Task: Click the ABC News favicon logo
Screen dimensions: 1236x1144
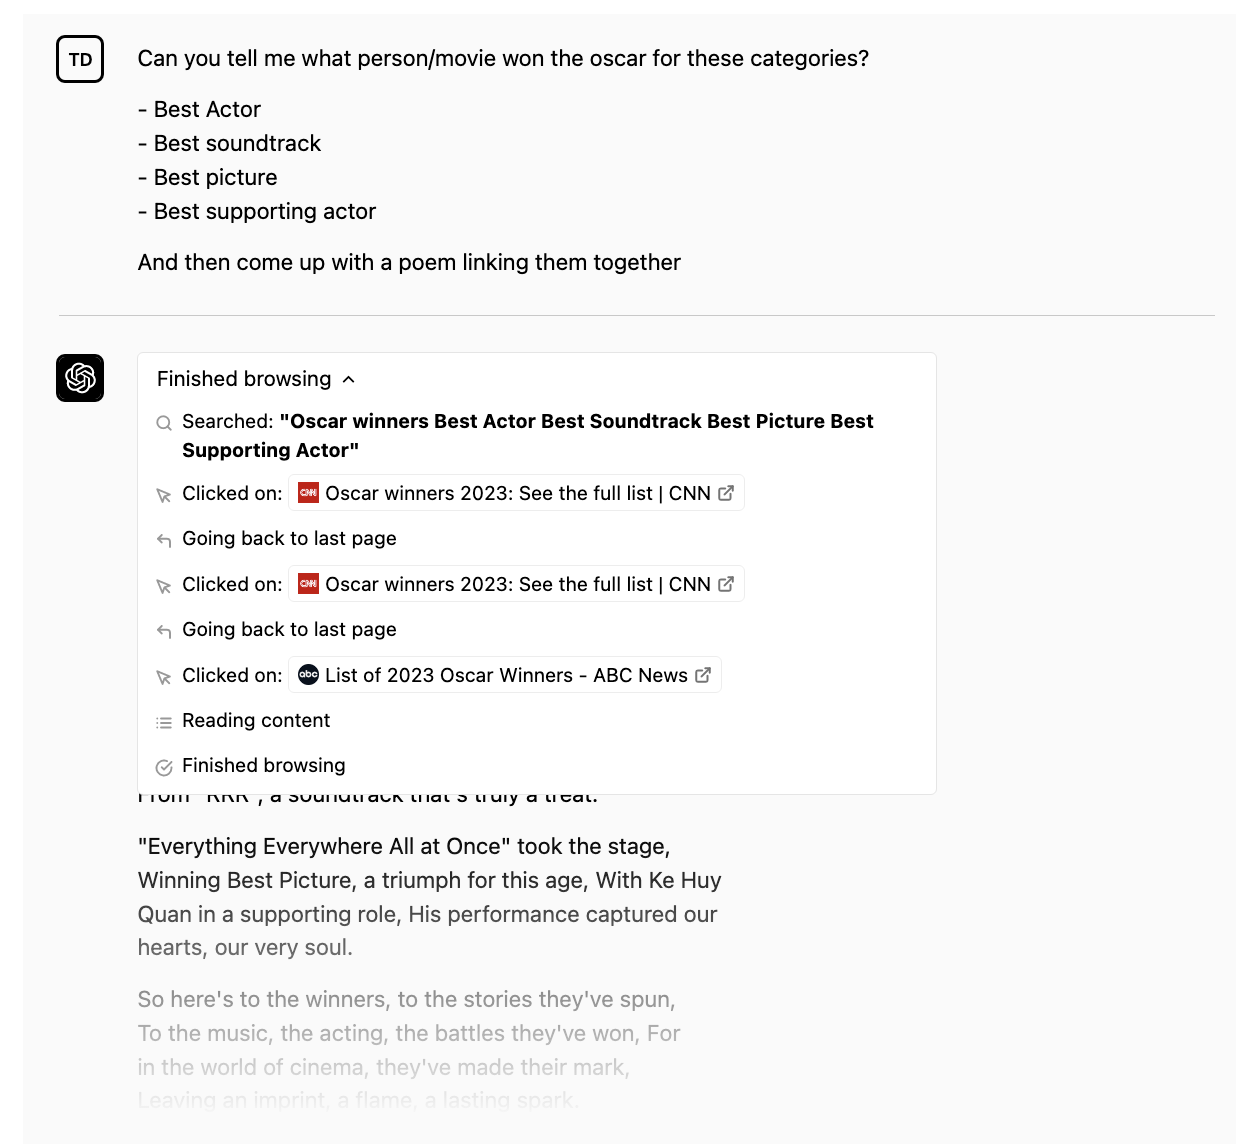Action: click(x=309, y=675)
